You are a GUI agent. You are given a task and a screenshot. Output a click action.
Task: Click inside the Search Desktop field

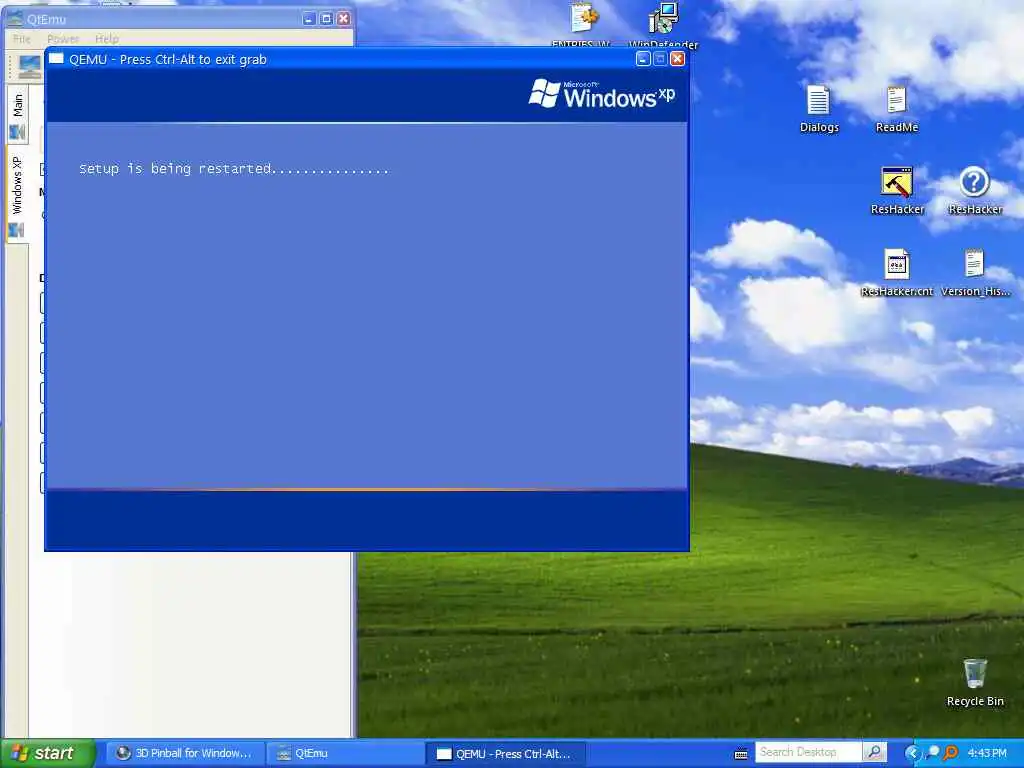(x=808, y=752)
